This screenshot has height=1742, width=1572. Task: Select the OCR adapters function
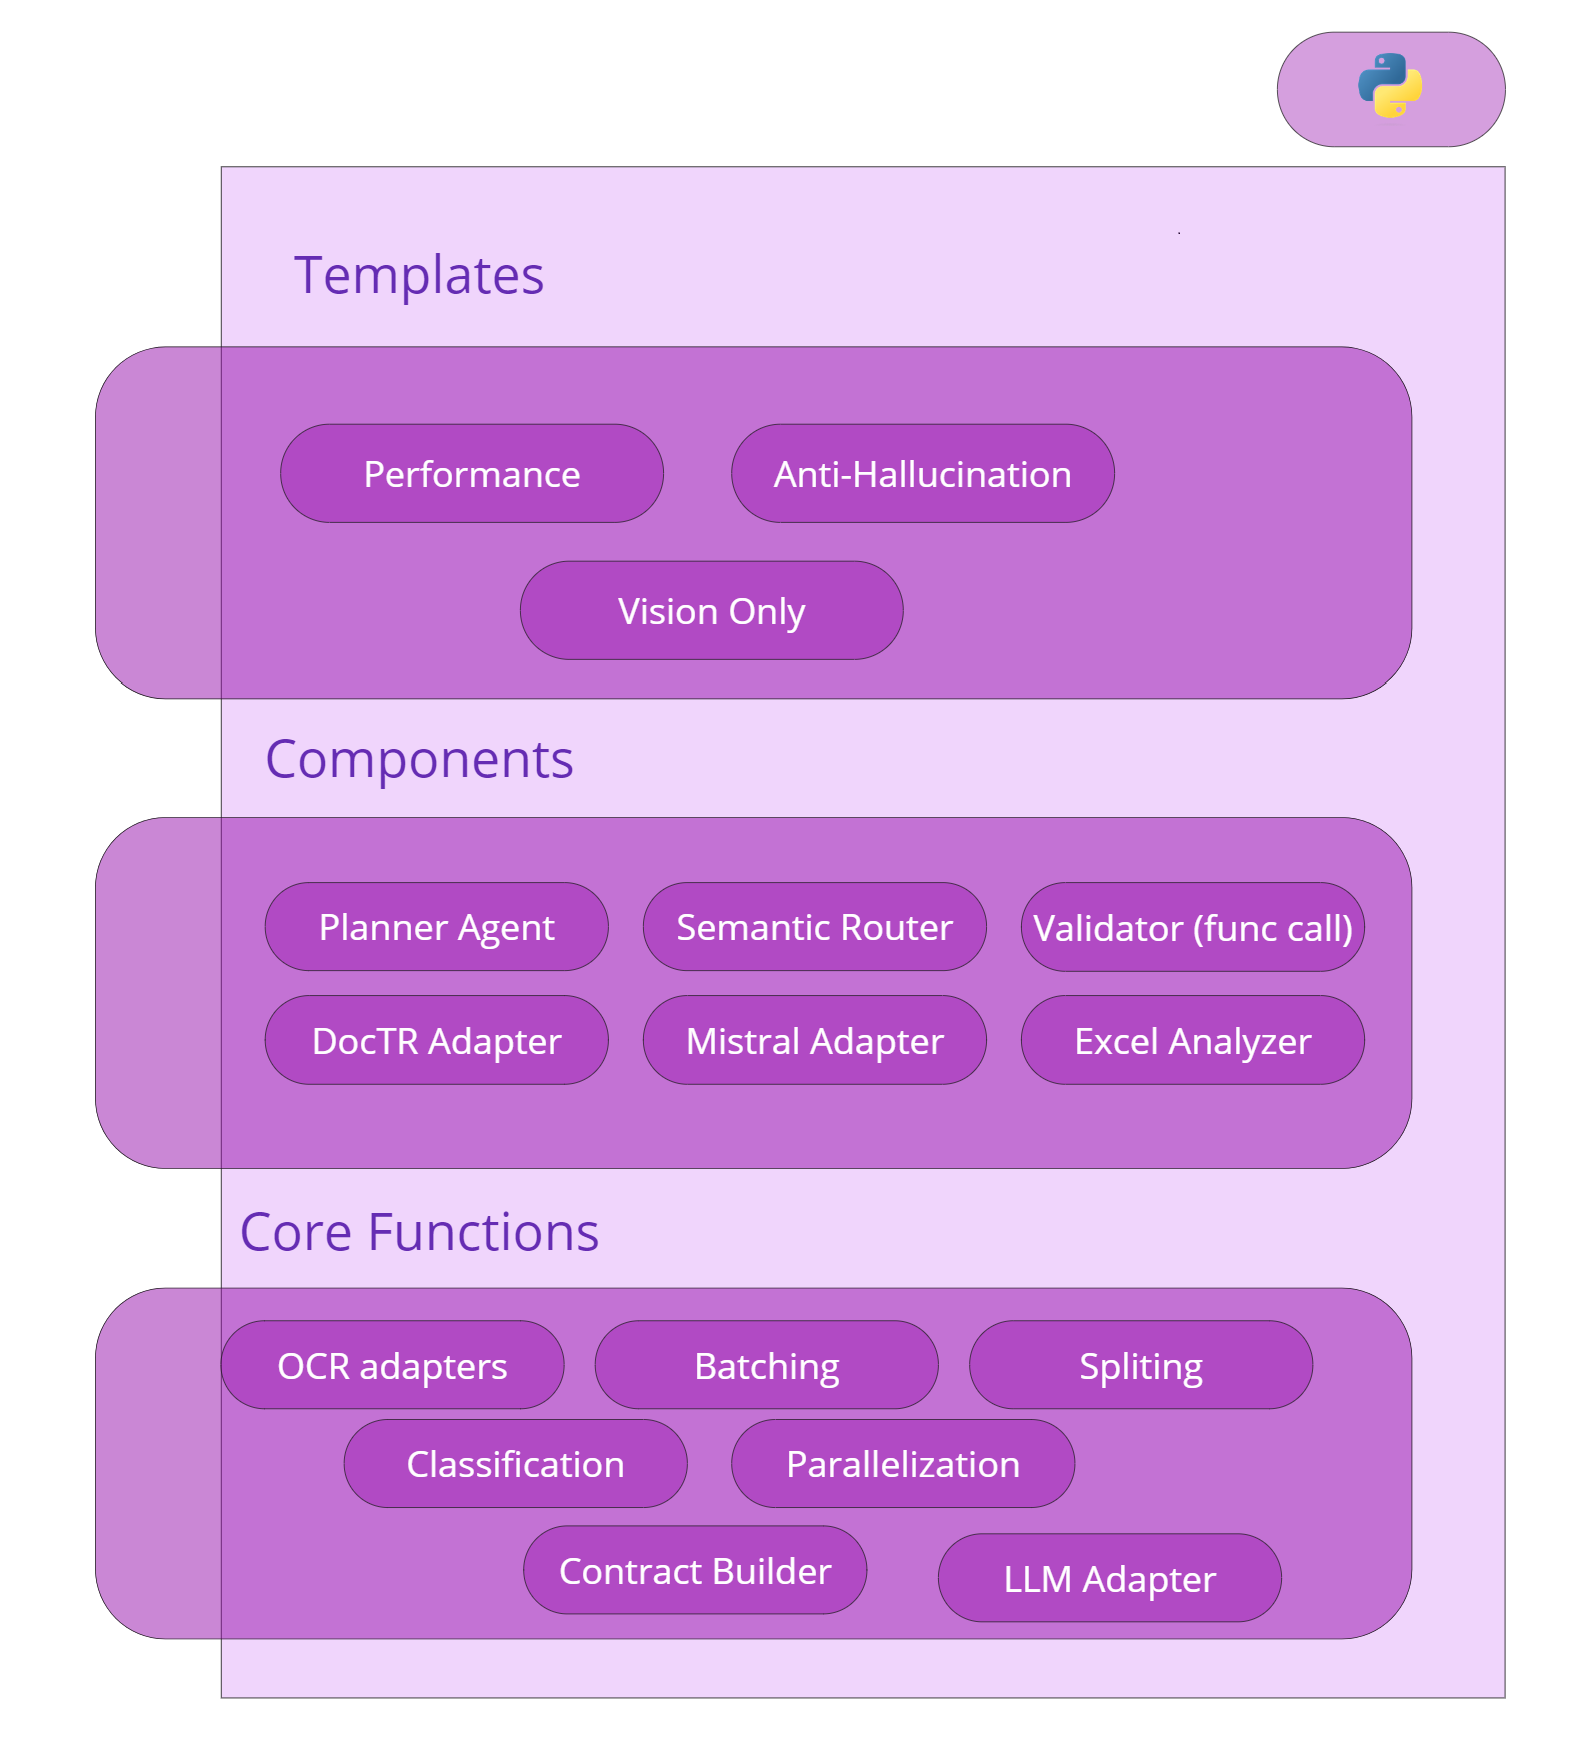[x=393, y=1365]
